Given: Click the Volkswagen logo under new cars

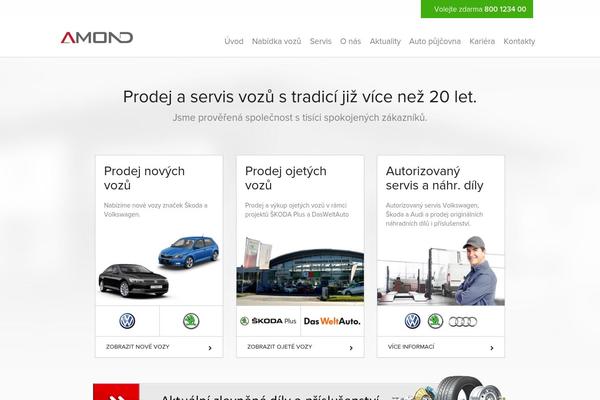Looking at the screenshot, I should click(x=127, y=321).
